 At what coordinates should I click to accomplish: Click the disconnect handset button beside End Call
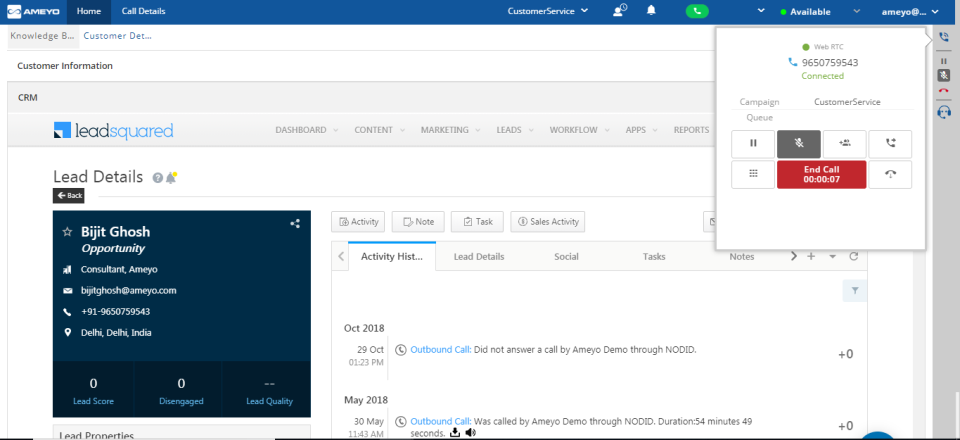(x=890, y=174)
